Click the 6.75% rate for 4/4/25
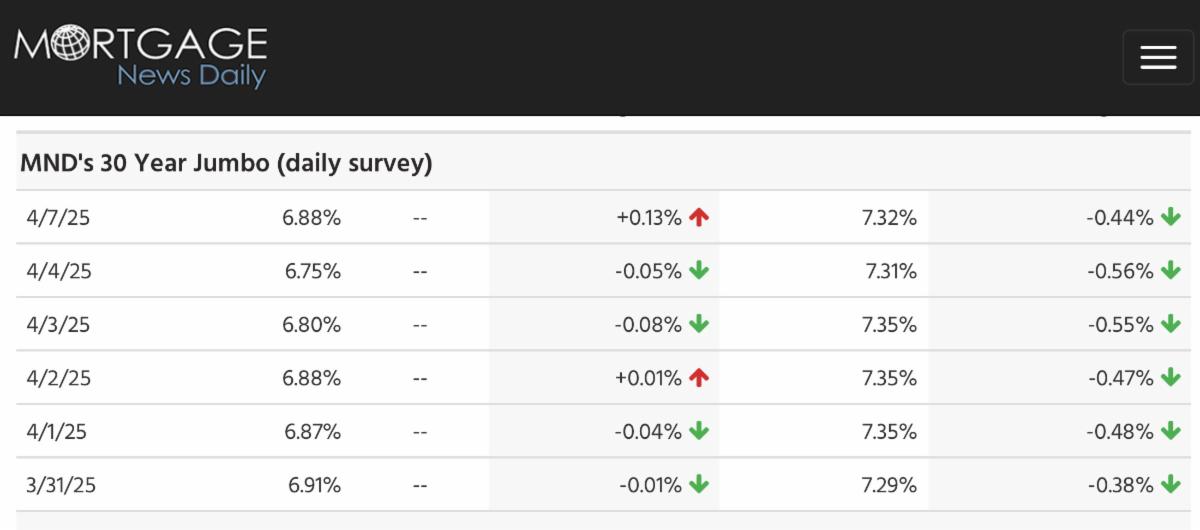 (312, 271)
